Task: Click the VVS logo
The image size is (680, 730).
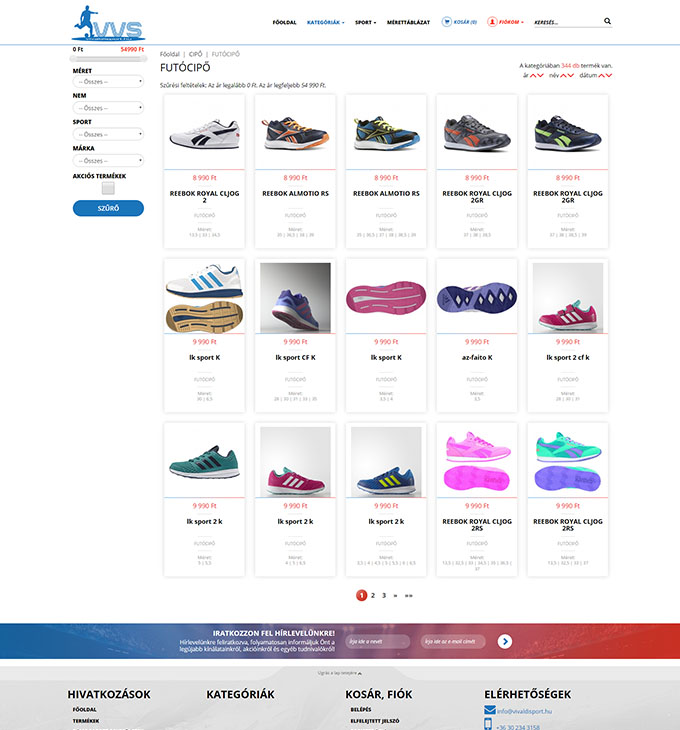Action: point(108,23)
